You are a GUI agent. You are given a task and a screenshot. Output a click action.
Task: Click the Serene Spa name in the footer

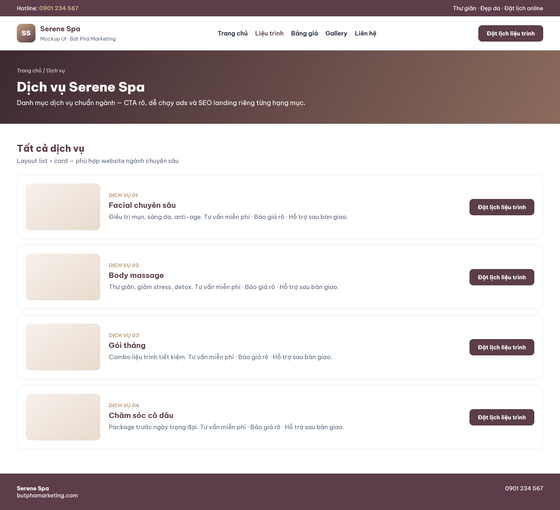33,488
